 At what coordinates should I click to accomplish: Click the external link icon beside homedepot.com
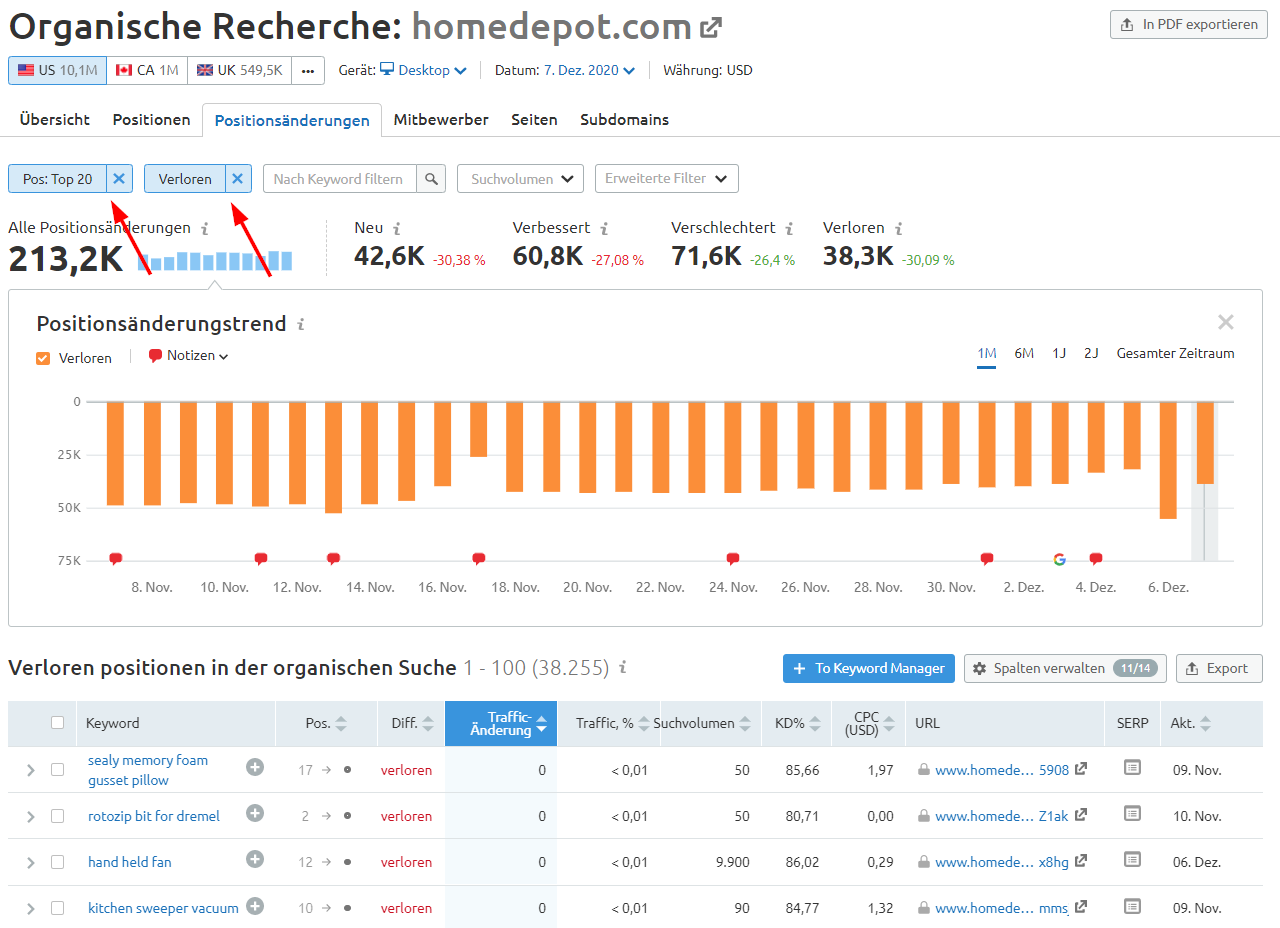[x=710, y=27]
